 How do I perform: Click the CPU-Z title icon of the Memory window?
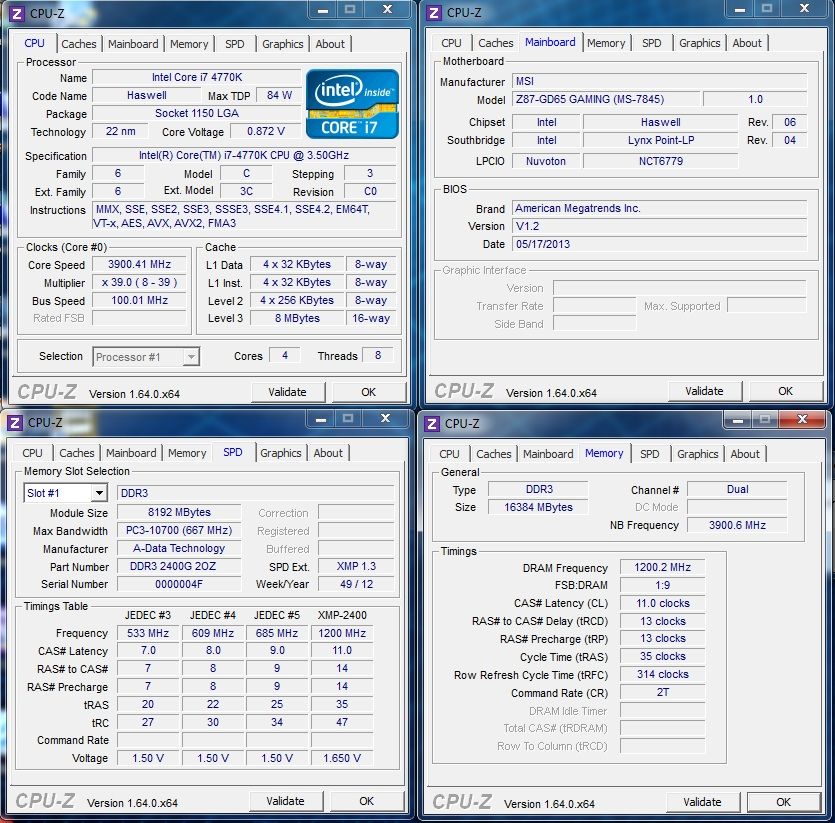pos(432,424)
